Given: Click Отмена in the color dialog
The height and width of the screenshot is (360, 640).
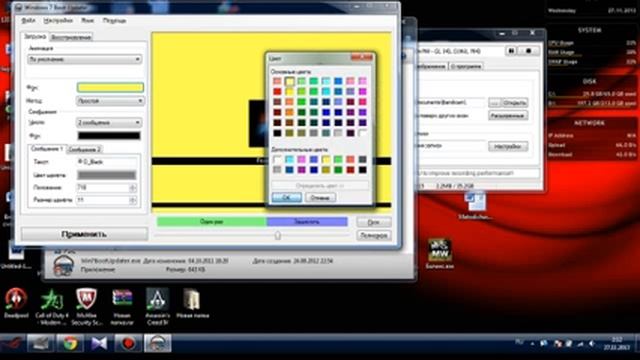Looking at the screenshot, I should (320, 198).
